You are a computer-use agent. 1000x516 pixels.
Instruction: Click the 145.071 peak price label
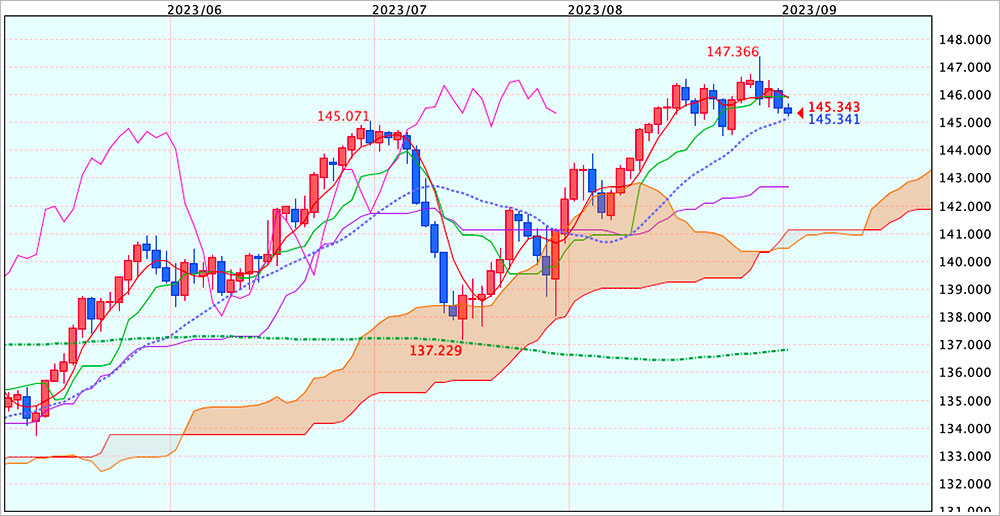click(343, 117)
